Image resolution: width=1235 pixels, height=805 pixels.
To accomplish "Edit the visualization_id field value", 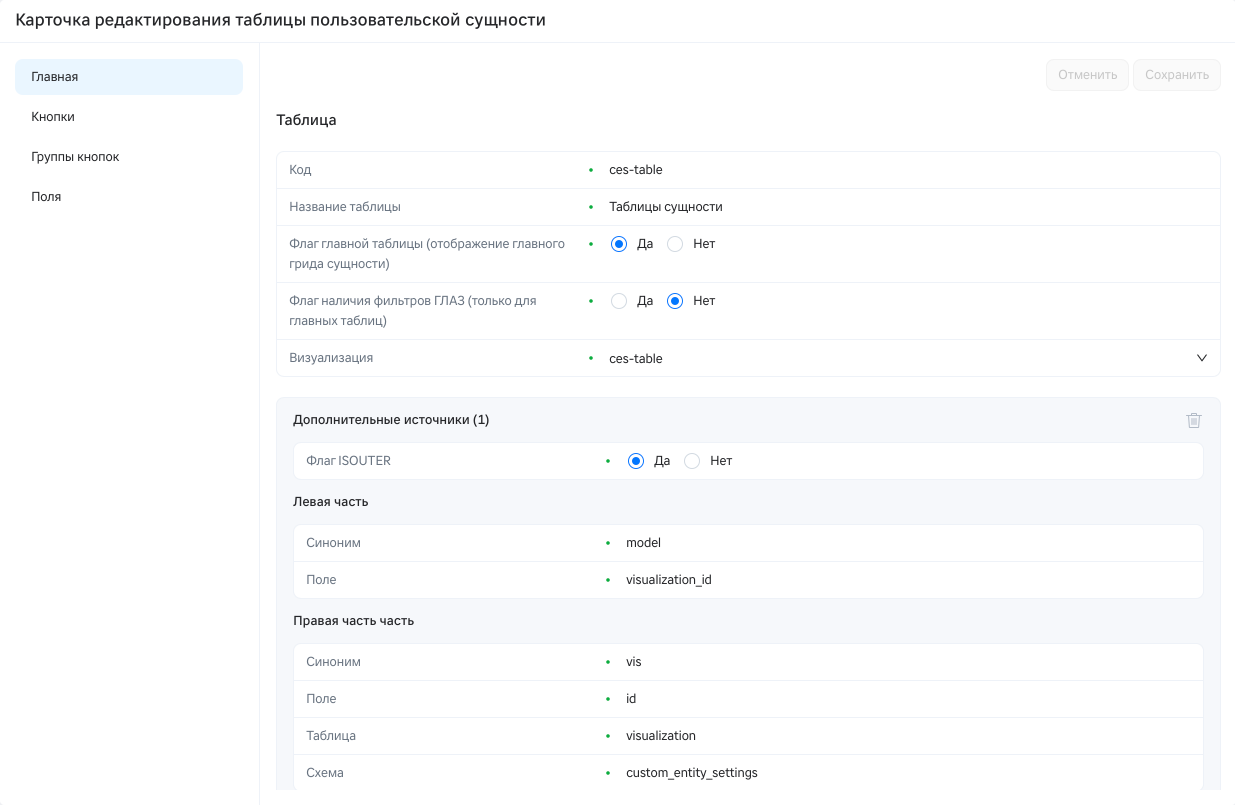I will (x=669, y=580).
